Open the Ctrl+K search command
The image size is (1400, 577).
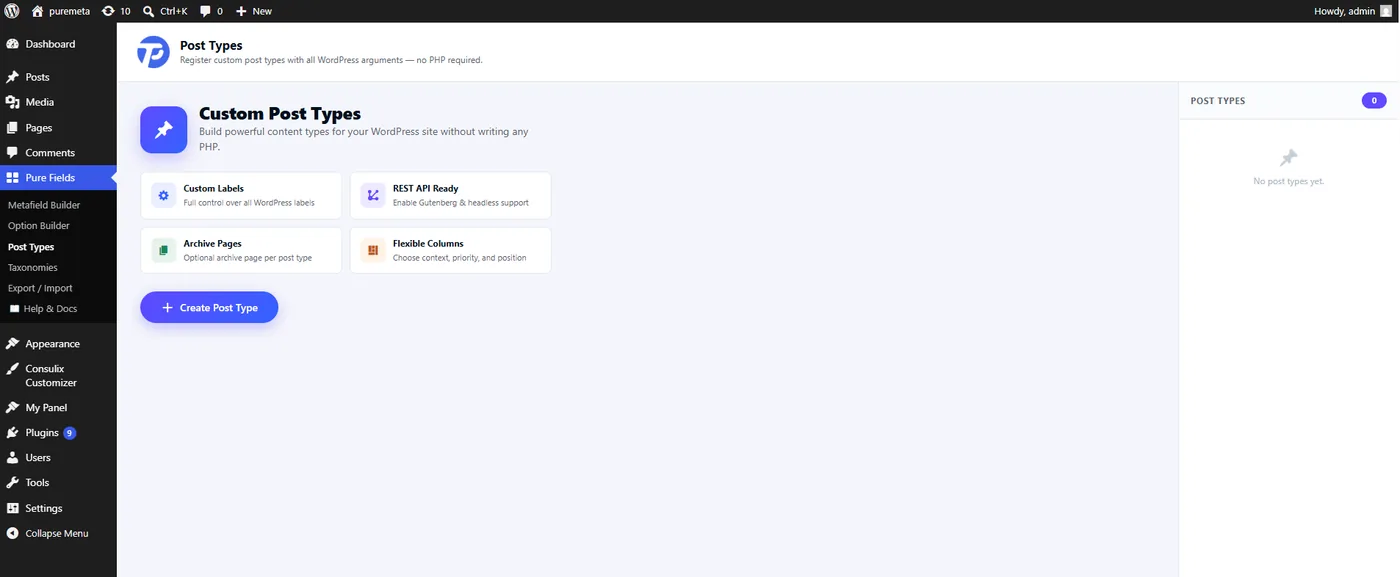coord(165,11)
